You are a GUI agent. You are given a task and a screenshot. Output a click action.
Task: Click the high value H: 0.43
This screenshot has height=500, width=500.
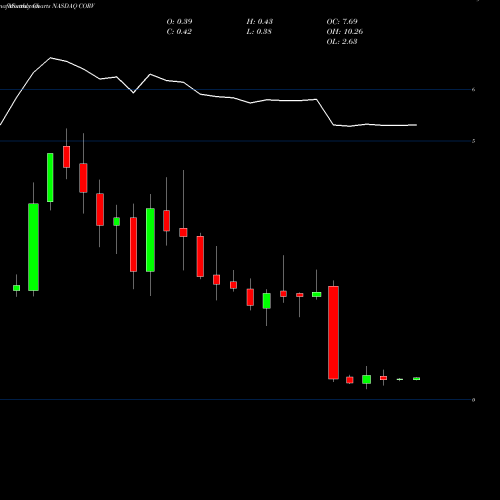259,21
